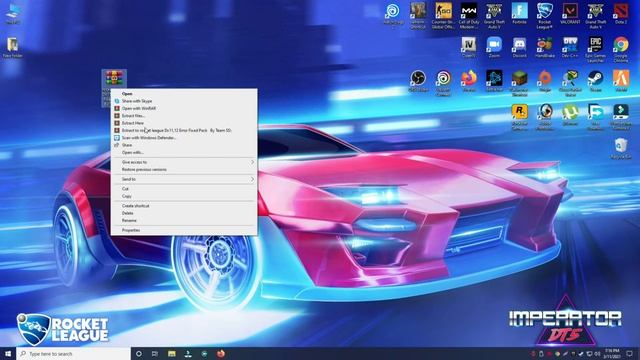Open Google Chrome from the desktop

pos(620,49)
